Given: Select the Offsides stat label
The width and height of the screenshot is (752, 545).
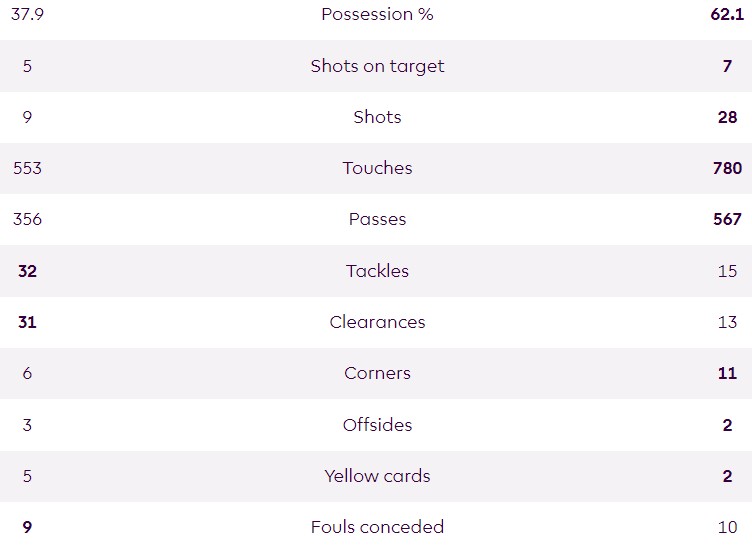Looking at the screenshot, I should point(377,425).
